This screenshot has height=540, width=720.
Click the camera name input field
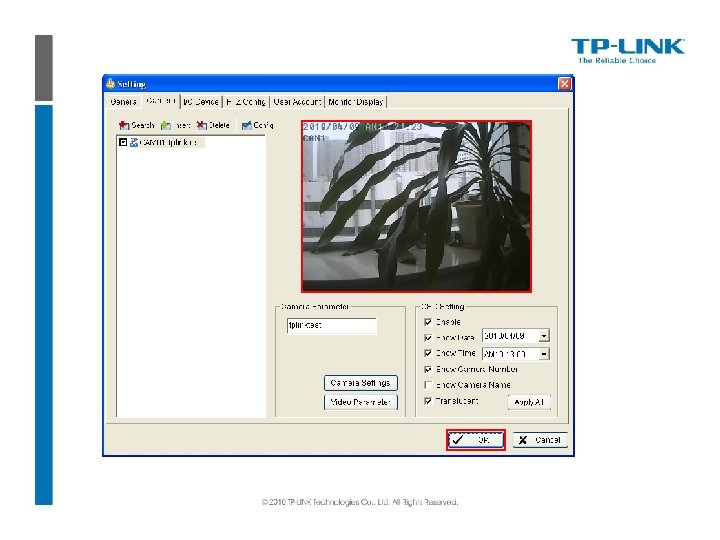point(331,326)
